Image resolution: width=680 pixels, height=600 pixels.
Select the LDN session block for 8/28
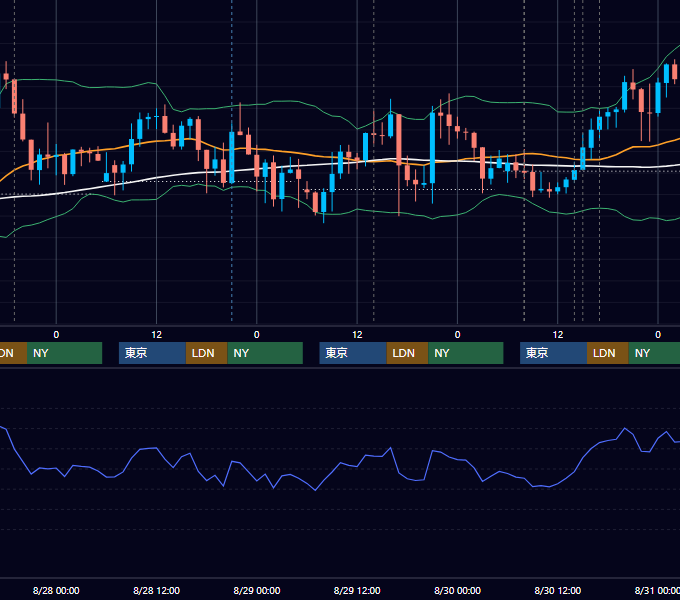click(x=206, y=353)
